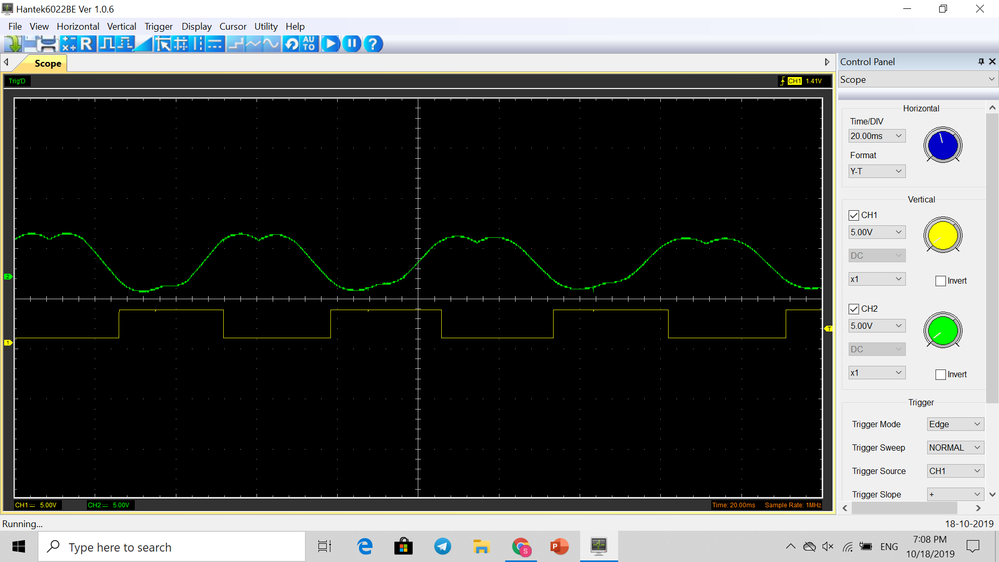Image resolution: width=999 pixels, height=562 pixels.
Task: Open CH1 probe x1 dropdown
Action: pyautogui.click(x=877, y=279)
